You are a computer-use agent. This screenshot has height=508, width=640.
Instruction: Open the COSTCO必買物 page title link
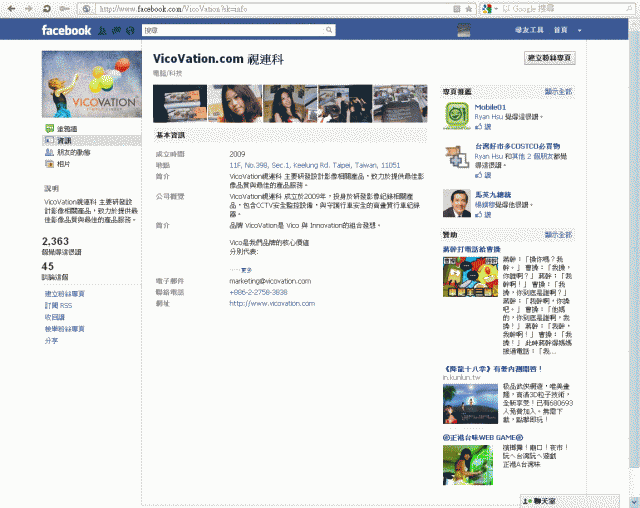tap(518, 146)
